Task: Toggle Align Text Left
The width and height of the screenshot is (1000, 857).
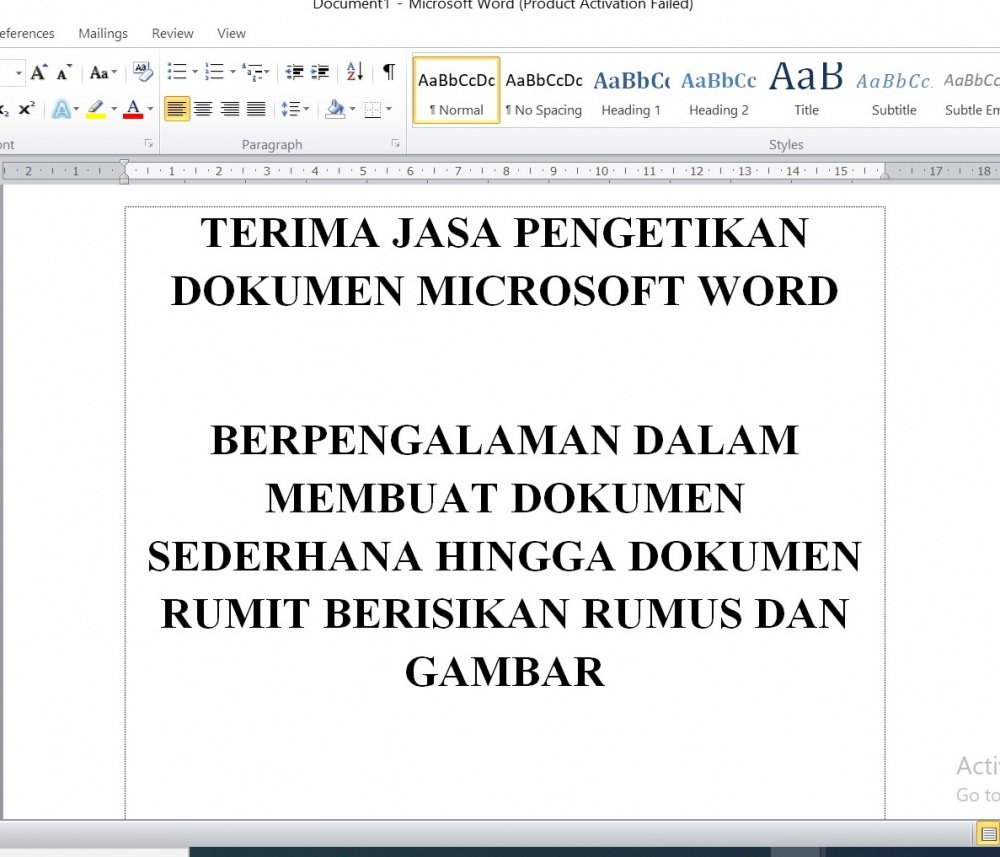Action: [177, 109]
